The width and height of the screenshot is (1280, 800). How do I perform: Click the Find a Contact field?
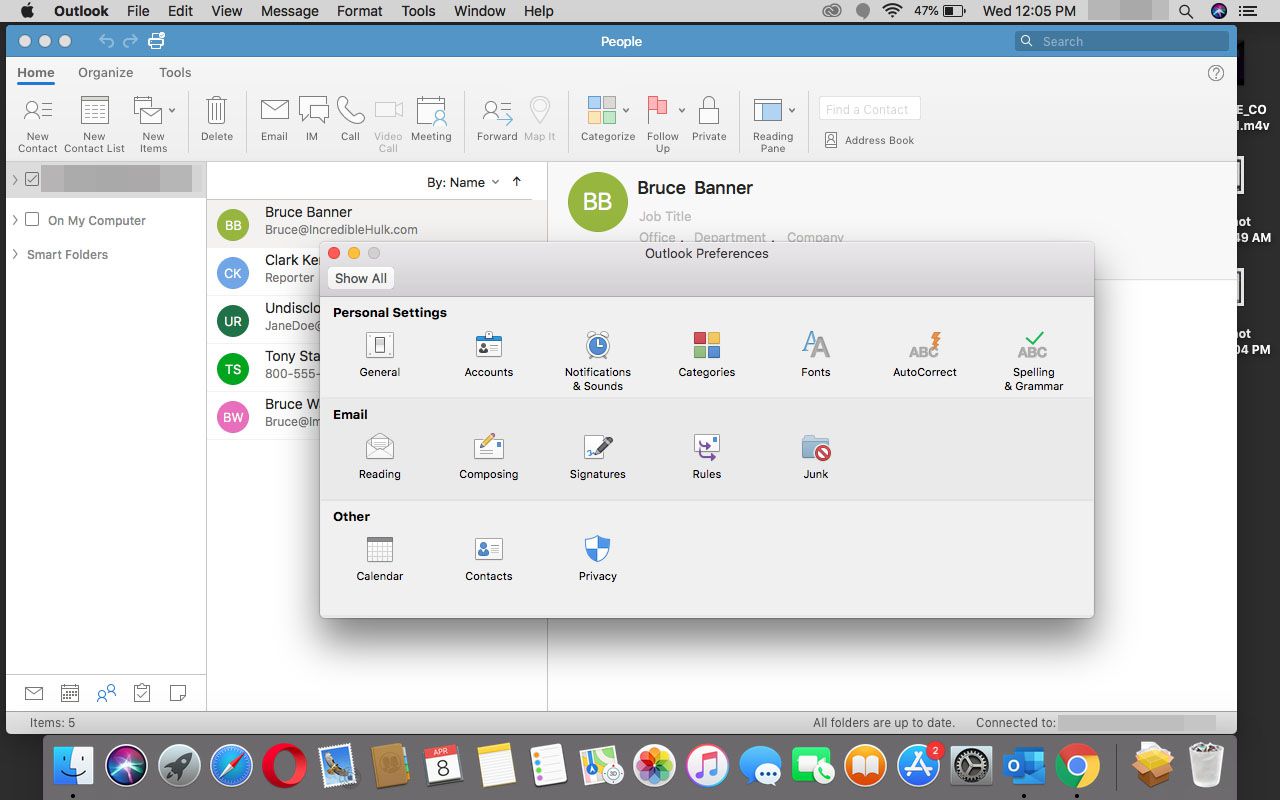pyautogui.click(x=869, y=109)
